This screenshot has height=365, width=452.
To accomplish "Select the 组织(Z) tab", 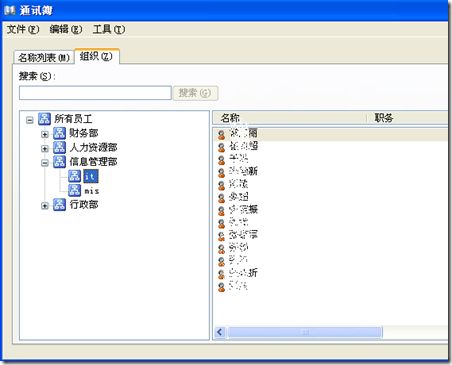I will (x=96, y=56).
